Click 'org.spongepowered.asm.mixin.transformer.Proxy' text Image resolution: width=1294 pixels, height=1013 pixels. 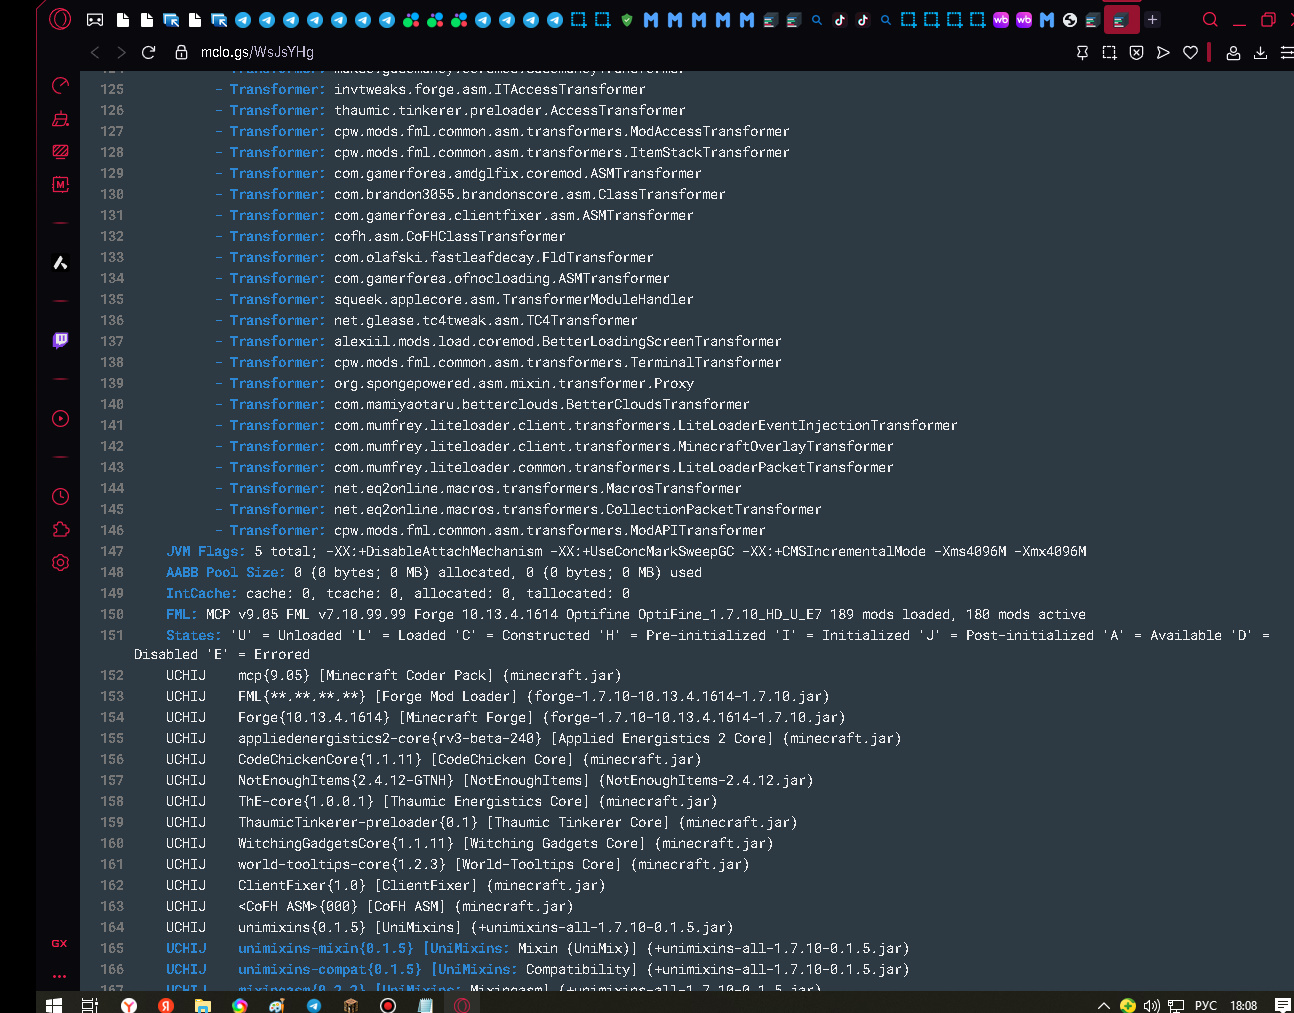tap(514, 383)
